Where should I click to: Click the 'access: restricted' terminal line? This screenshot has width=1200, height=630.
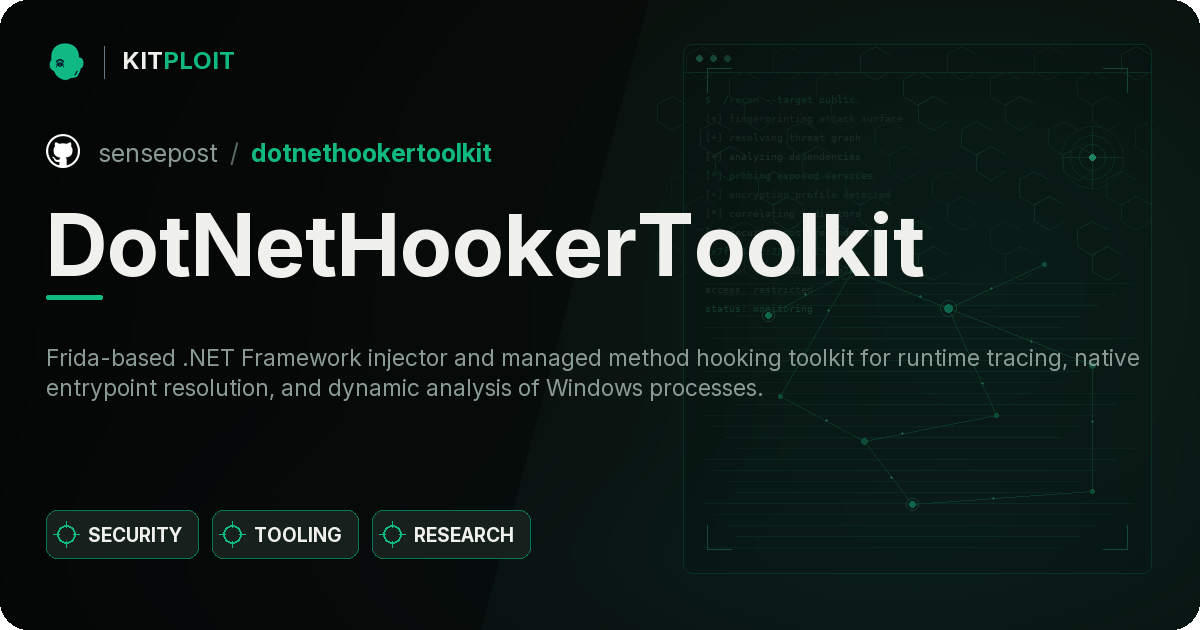(759, 290)
